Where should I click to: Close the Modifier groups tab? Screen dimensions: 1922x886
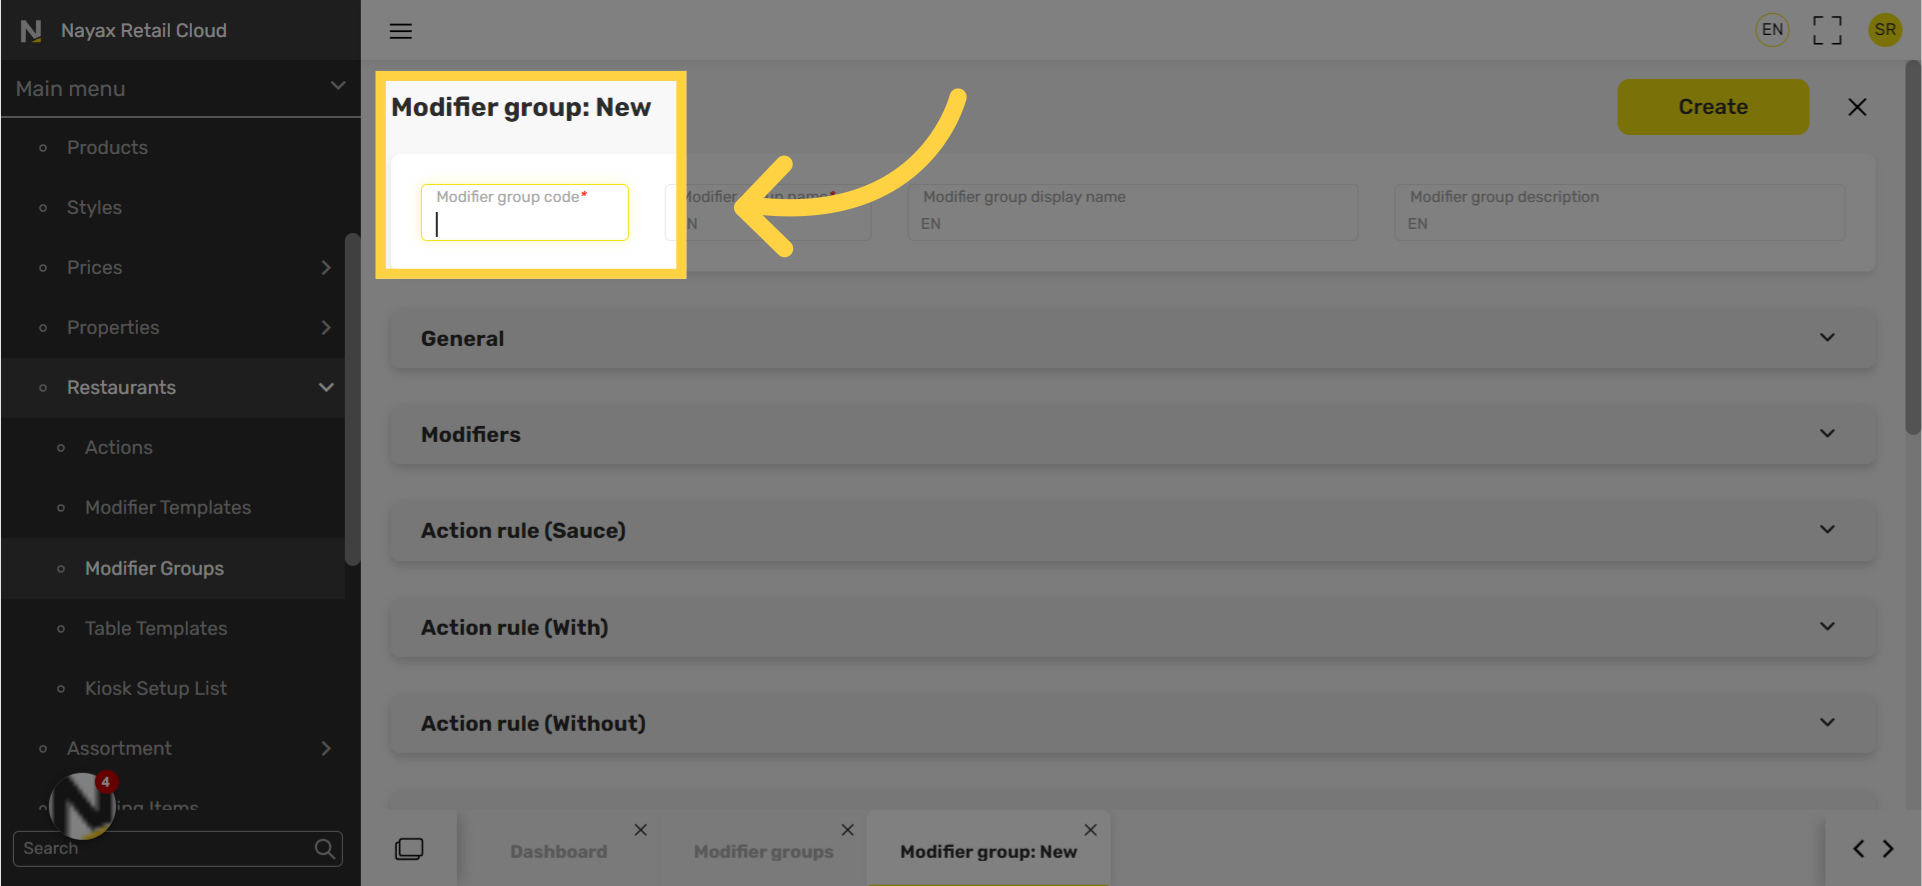point(848,830)
